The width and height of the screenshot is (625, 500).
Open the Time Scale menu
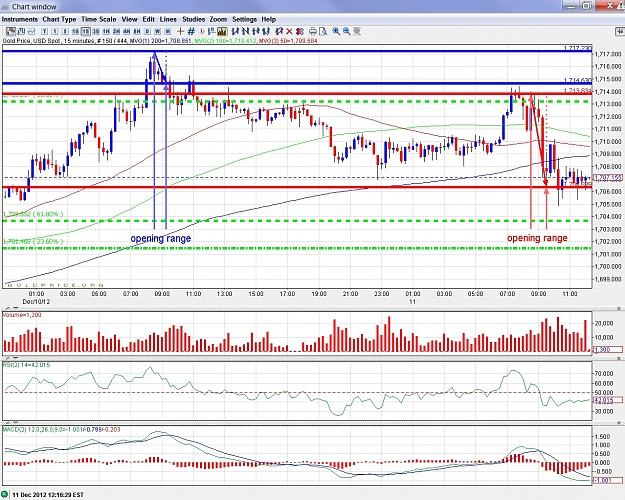point(99,19)
